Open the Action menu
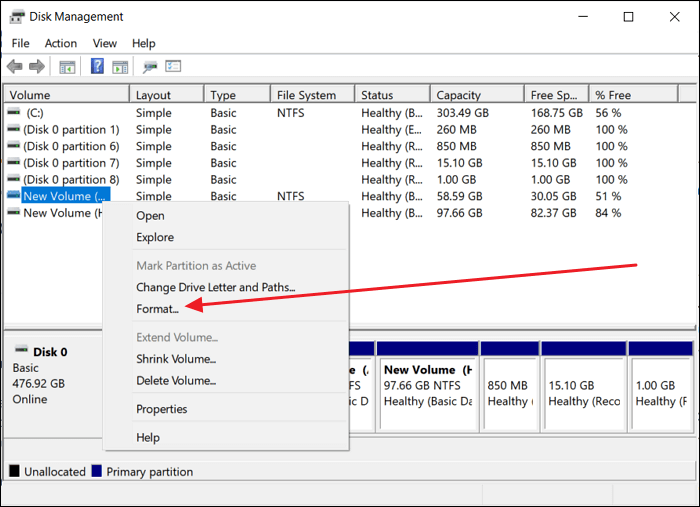The image size is (700, 507). 61,43
